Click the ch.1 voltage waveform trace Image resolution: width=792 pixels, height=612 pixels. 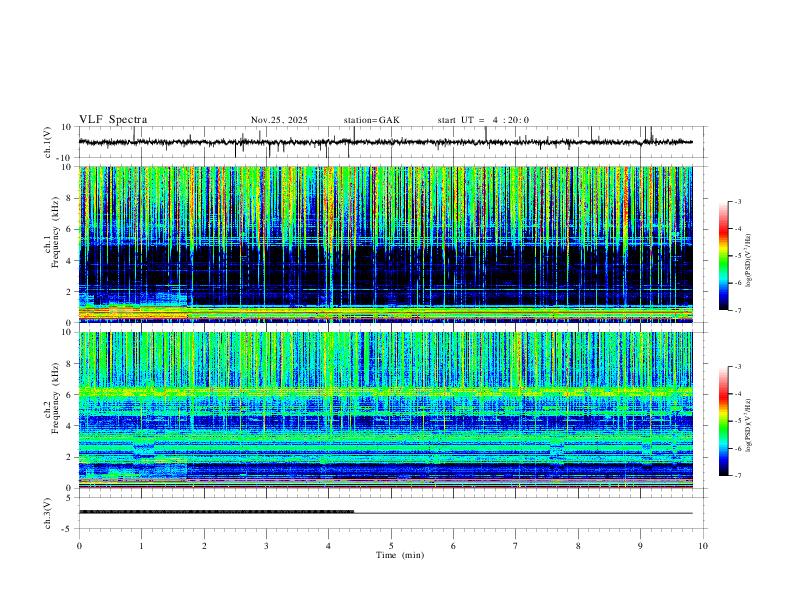tap(385, 142)
